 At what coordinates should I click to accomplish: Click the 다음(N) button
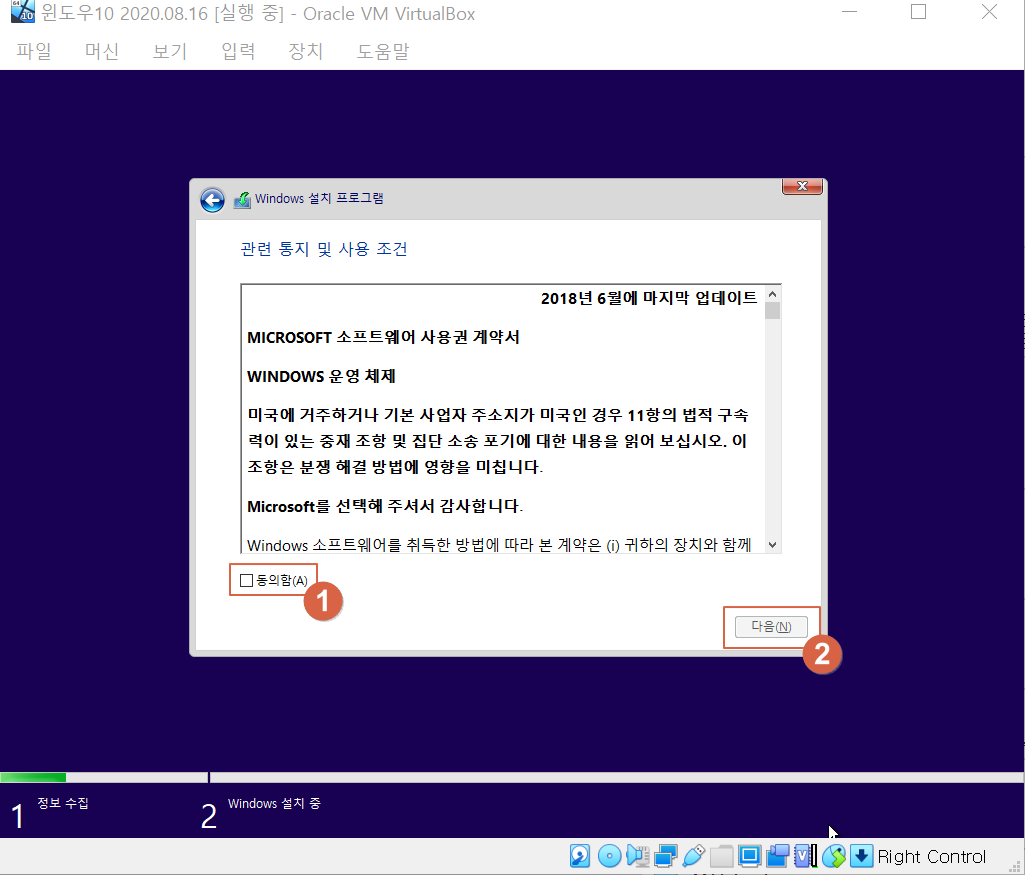(x=771, y=627)
